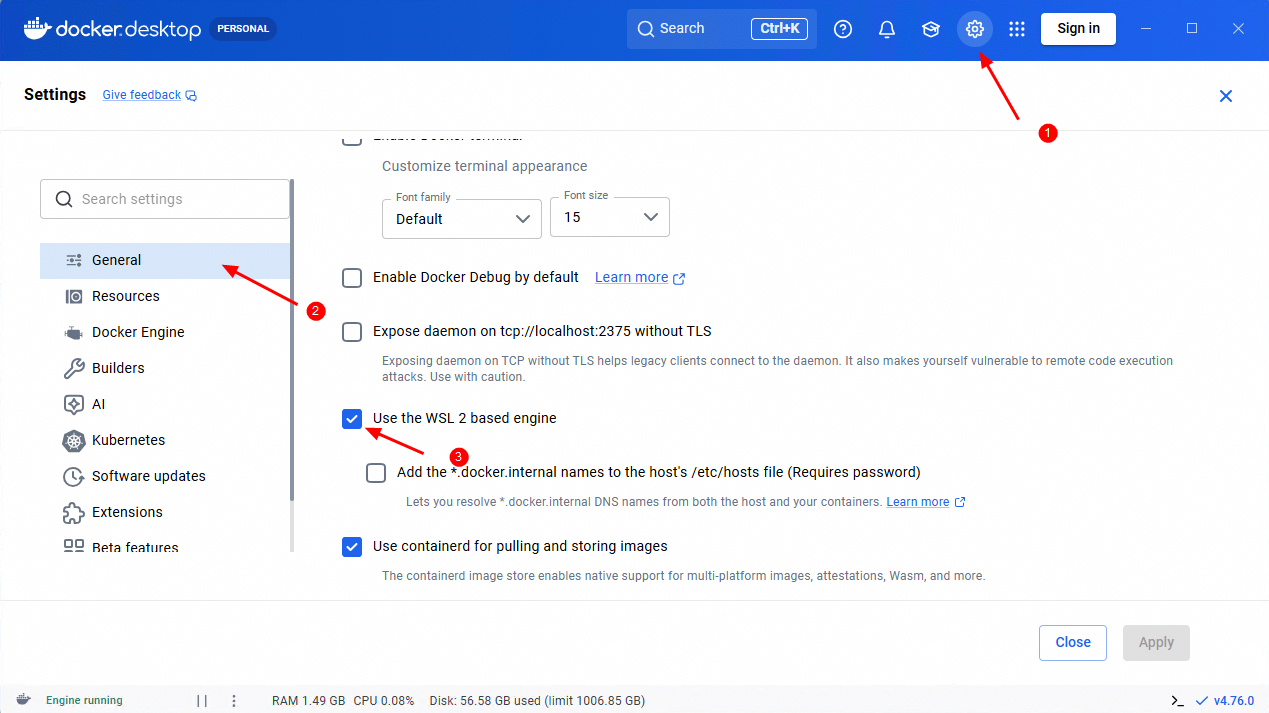Click the Sign in button
This screenshot has height=713, width=1269.
coord(1078,29)
